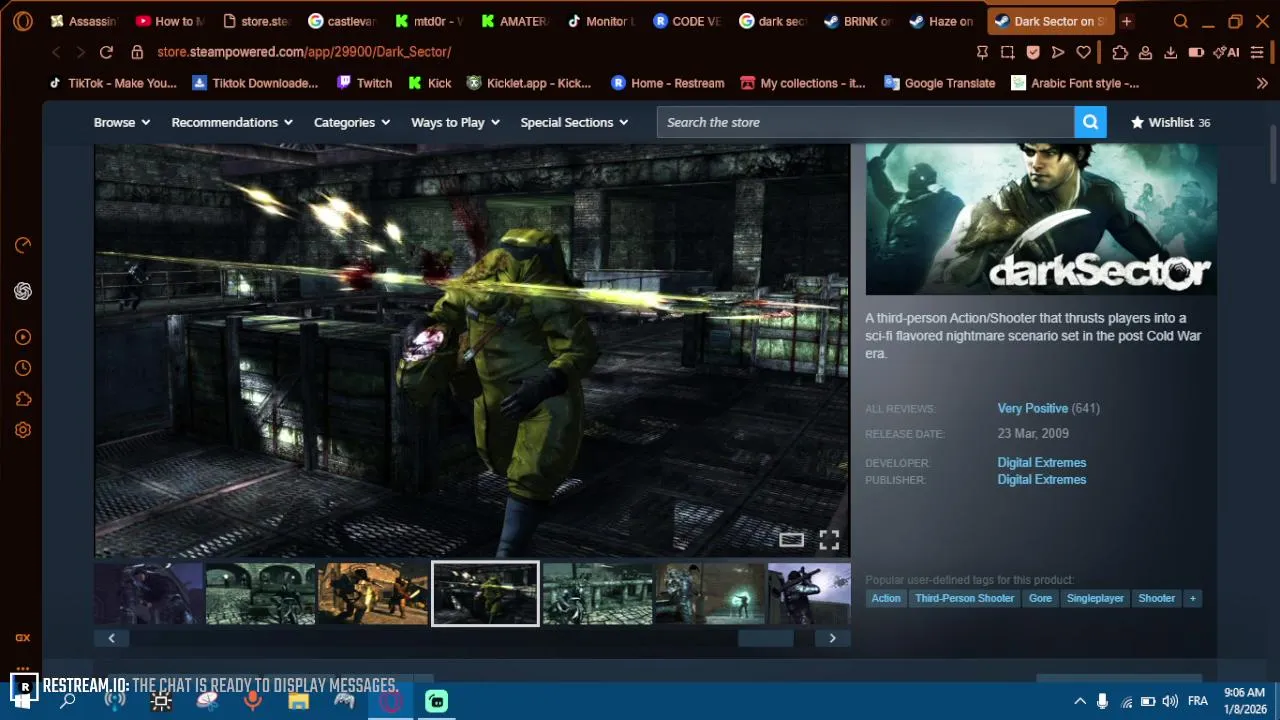Image resolution: width=1280 pixels, height=720 pixels.
Task: Reload the Steam store page
Action: 106,52
